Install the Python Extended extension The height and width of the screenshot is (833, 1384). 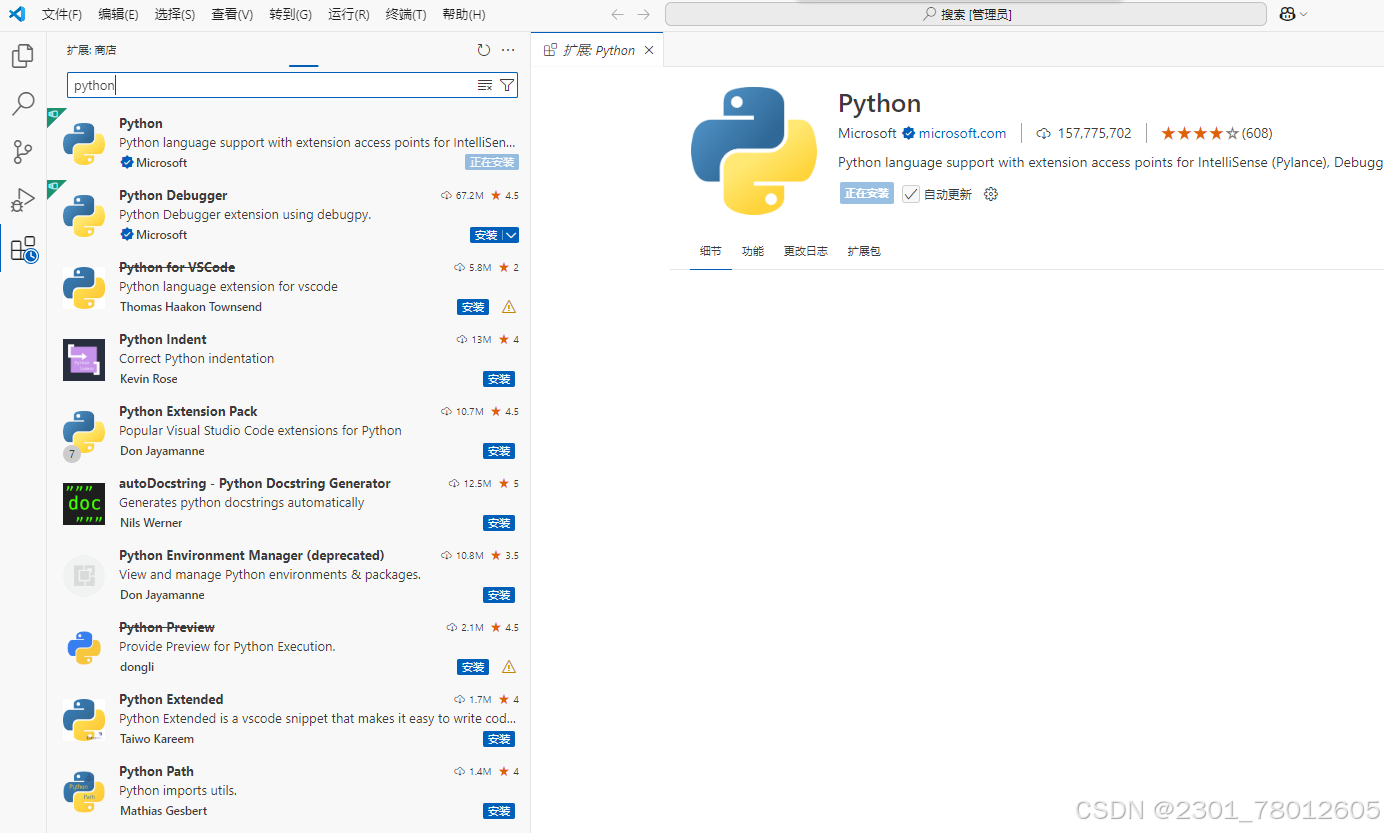point(499,739)
